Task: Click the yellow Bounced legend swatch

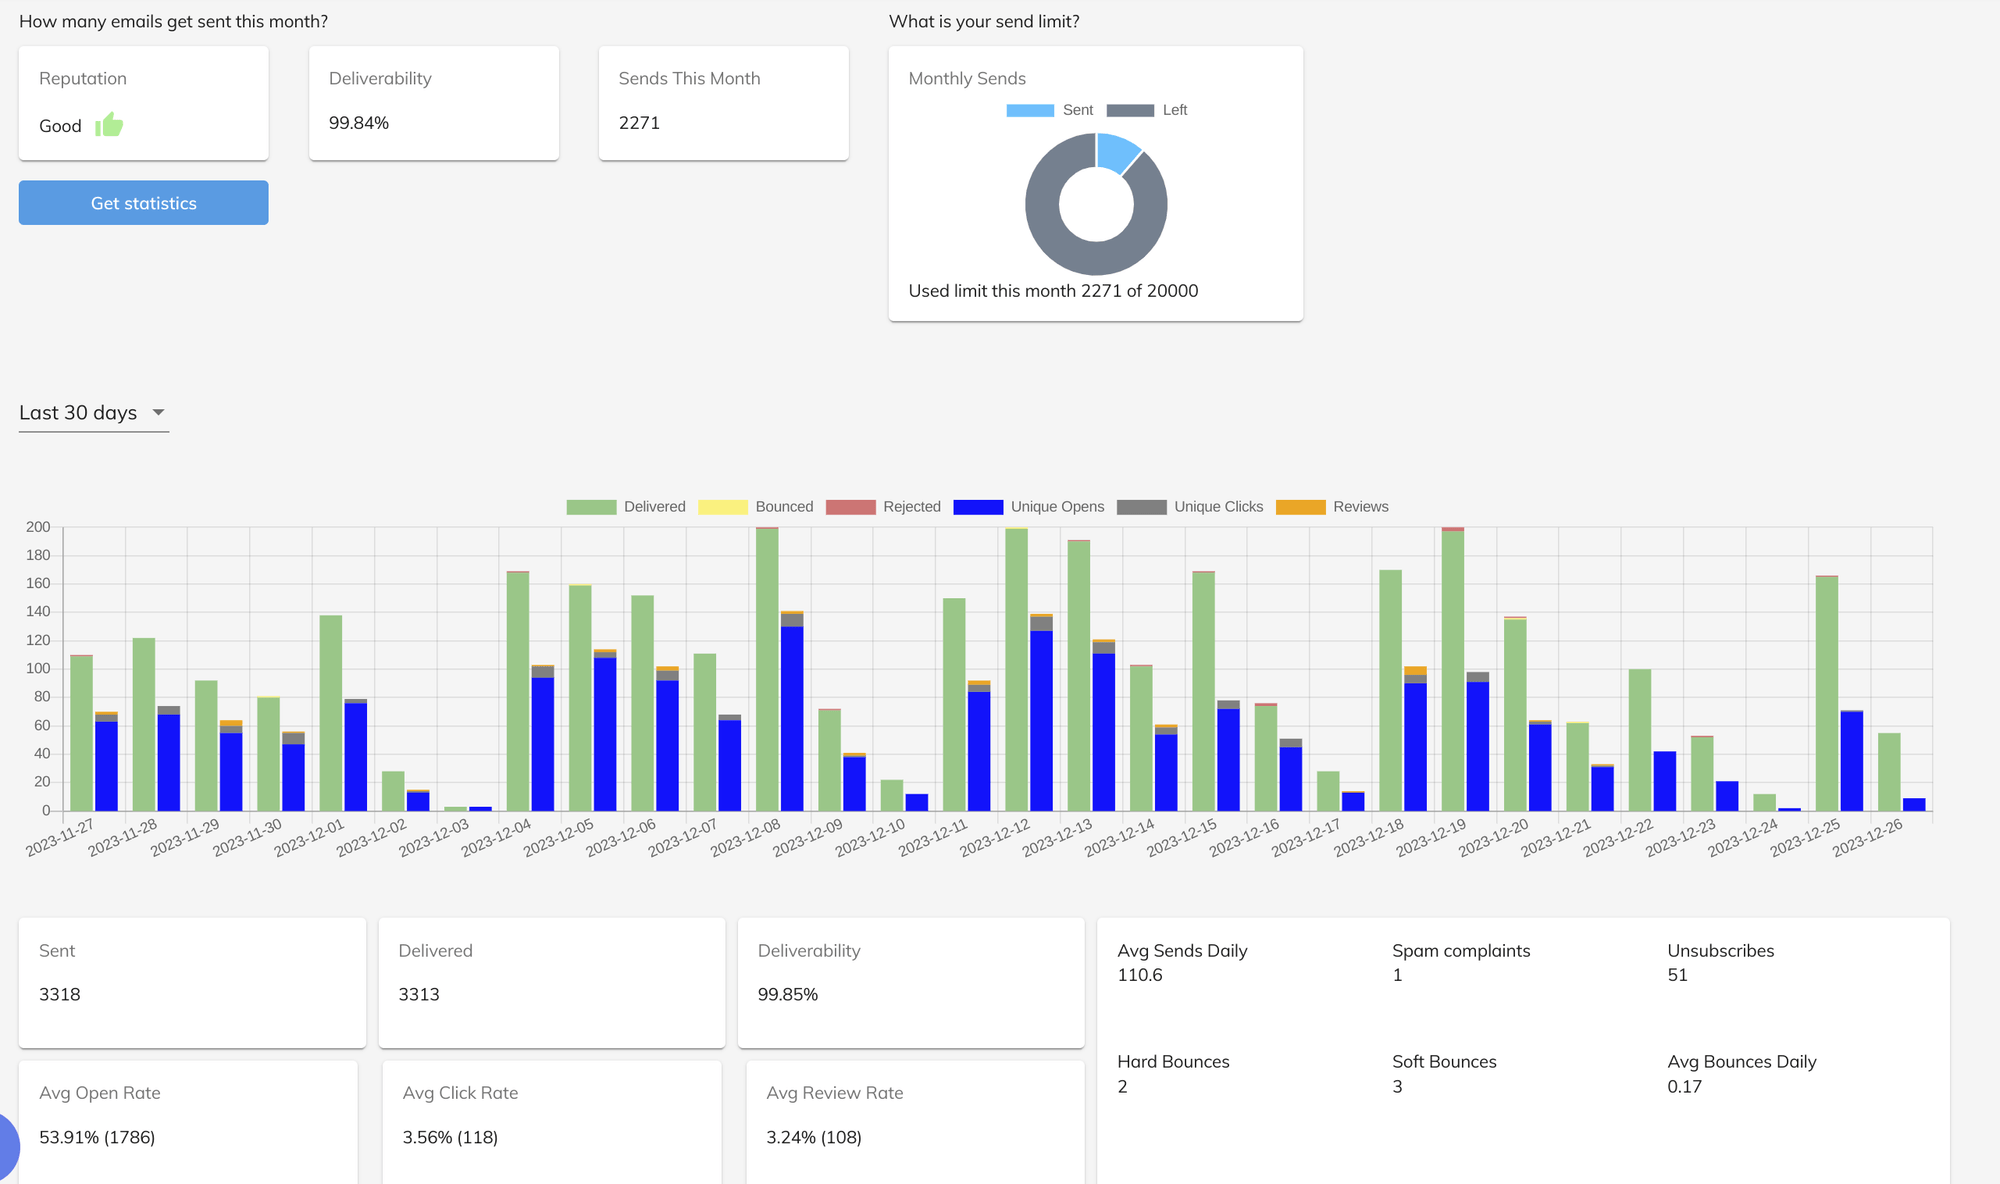Action: point(722,507)
